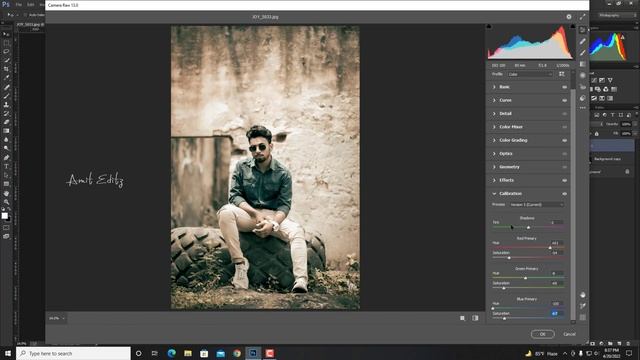
Task: Collapse the Calibration panel
Action: (494, 193)
